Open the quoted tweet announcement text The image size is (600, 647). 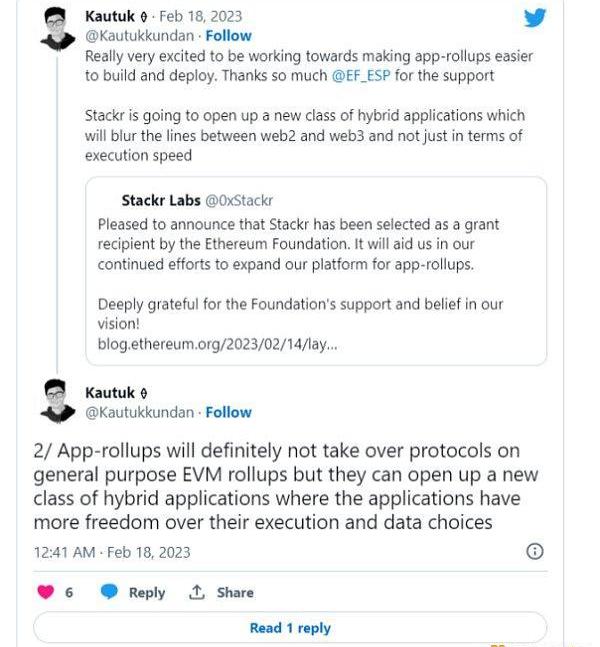298,244
